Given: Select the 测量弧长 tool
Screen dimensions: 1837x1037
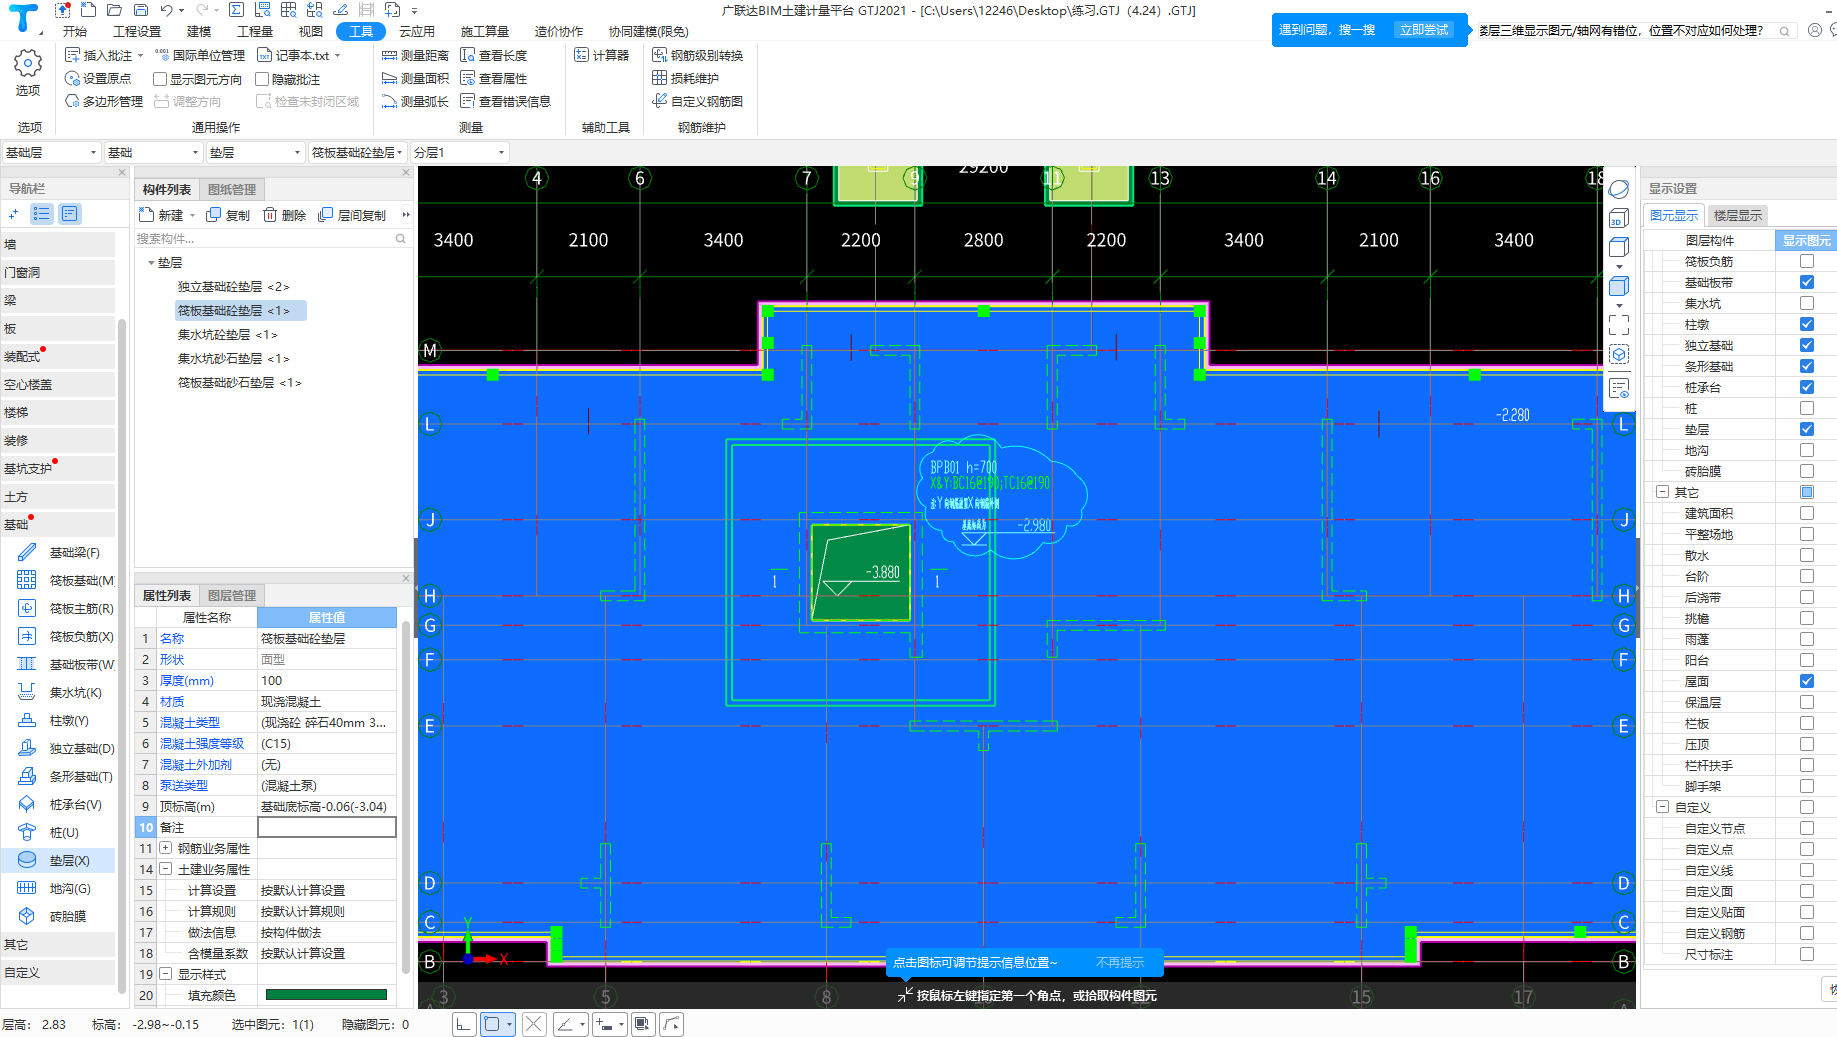Looking at the screenshot, I should (415, 101).
